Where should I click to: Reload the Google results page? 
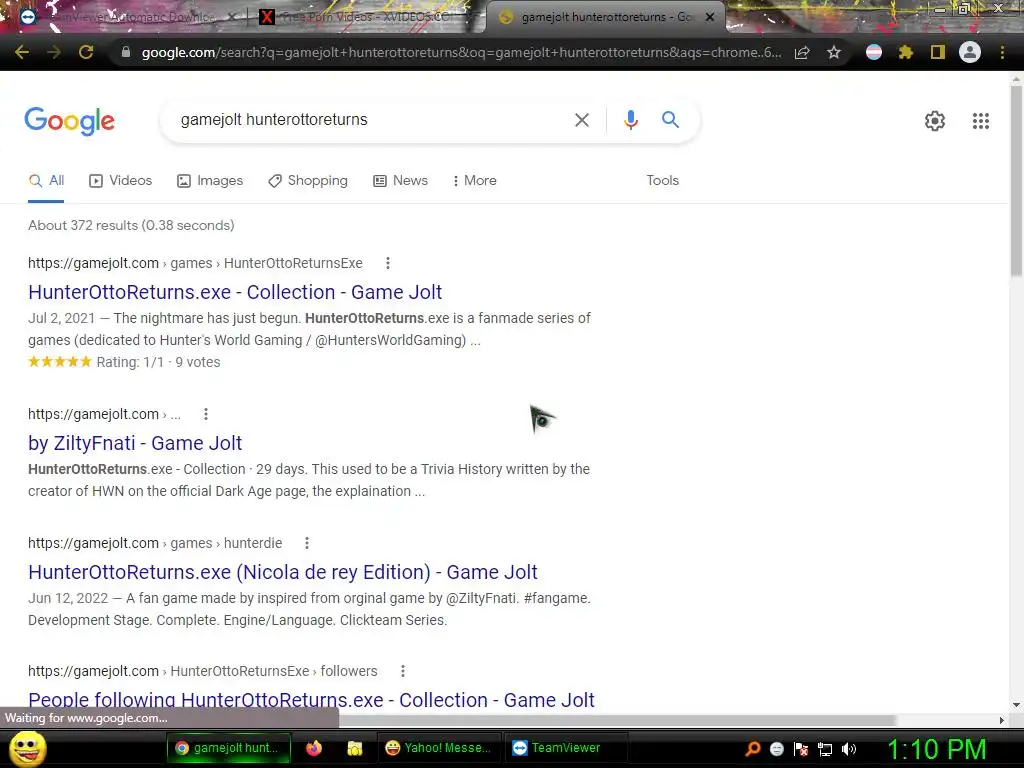pos(86,52)
